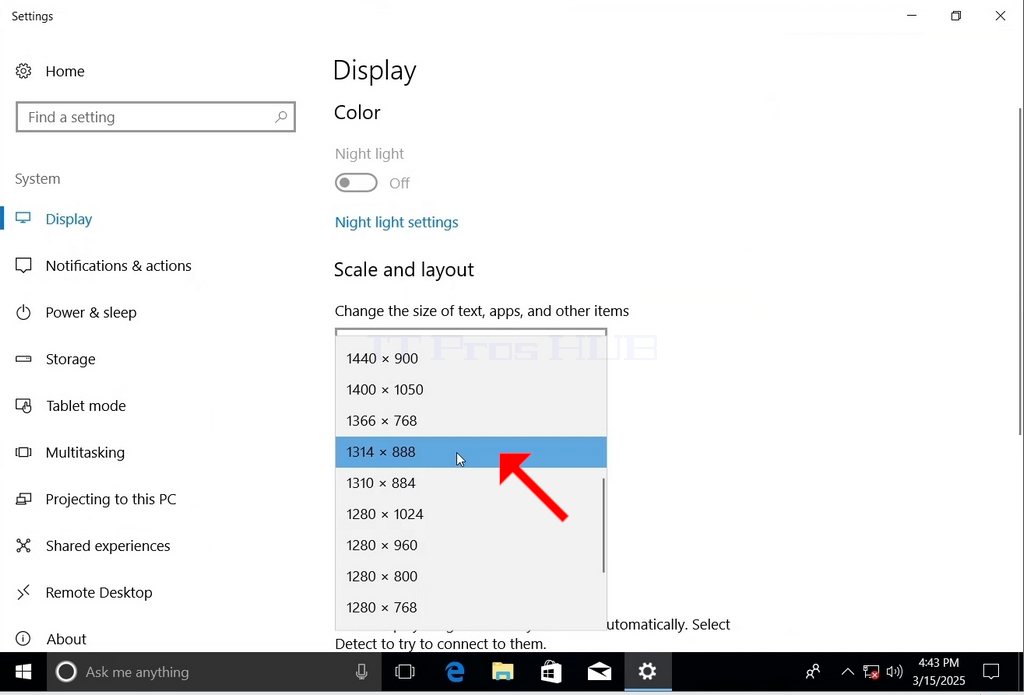
Task: Open Storage settings page
Action: 71,359
